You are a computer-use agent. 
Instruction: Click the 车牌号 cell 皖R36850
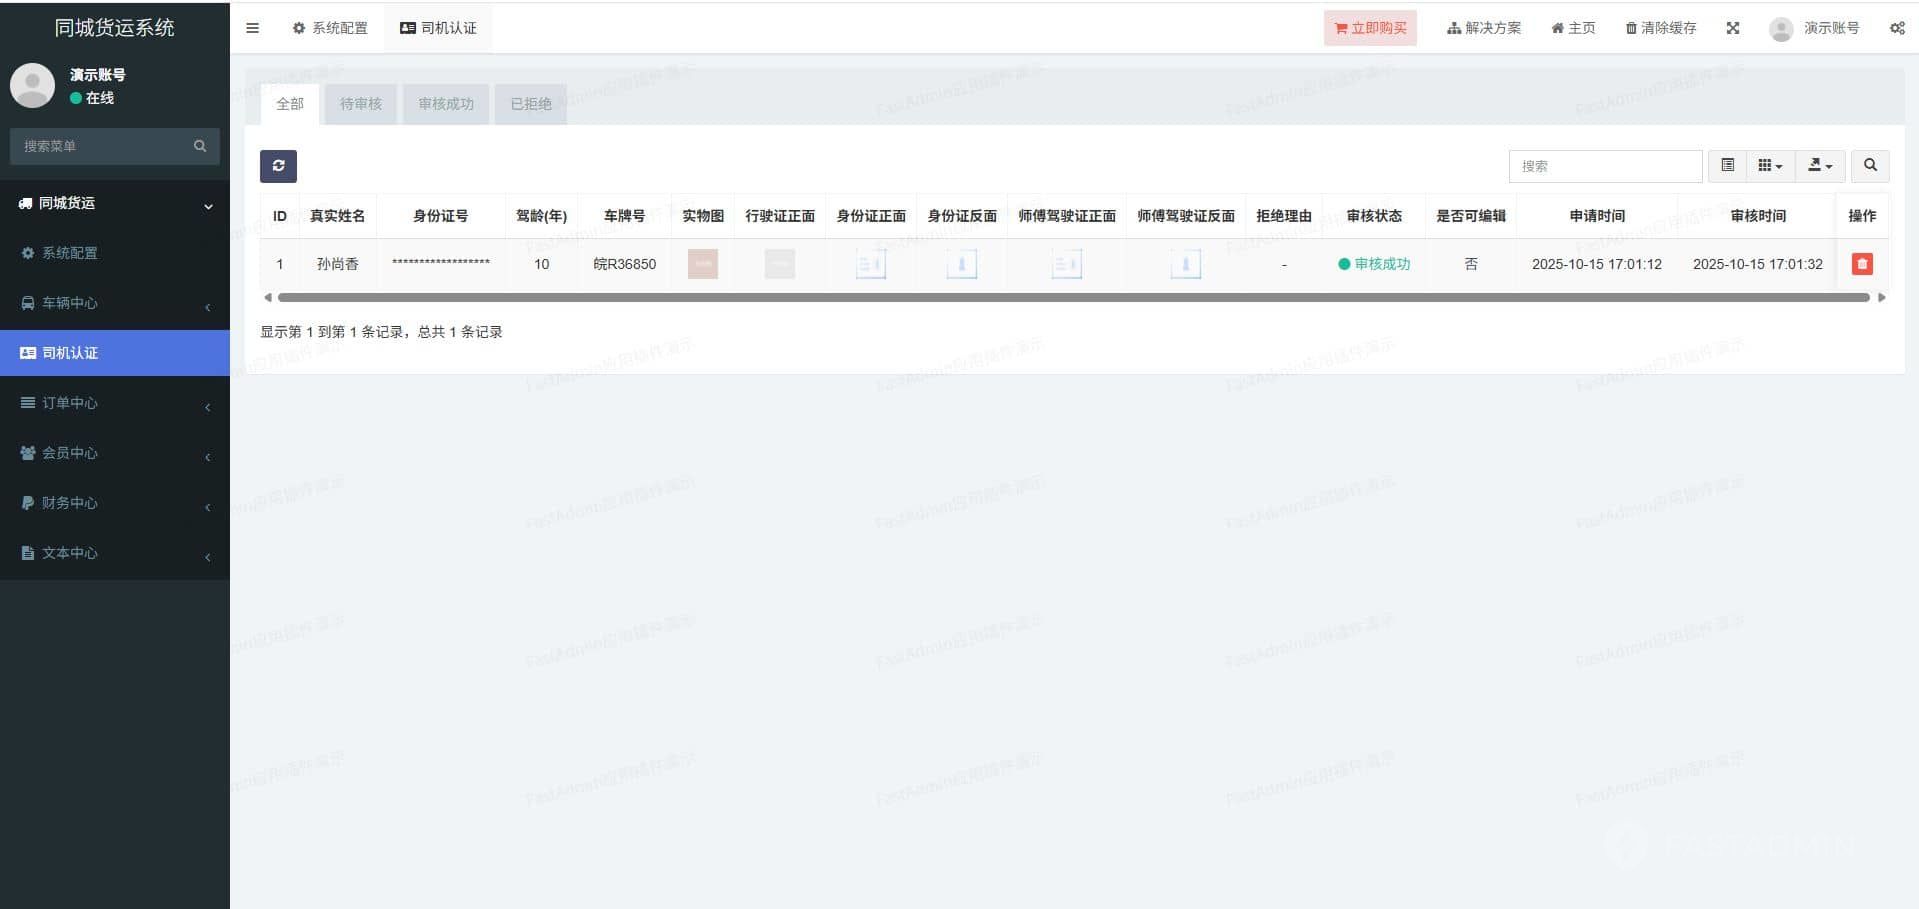pos(625,264)
